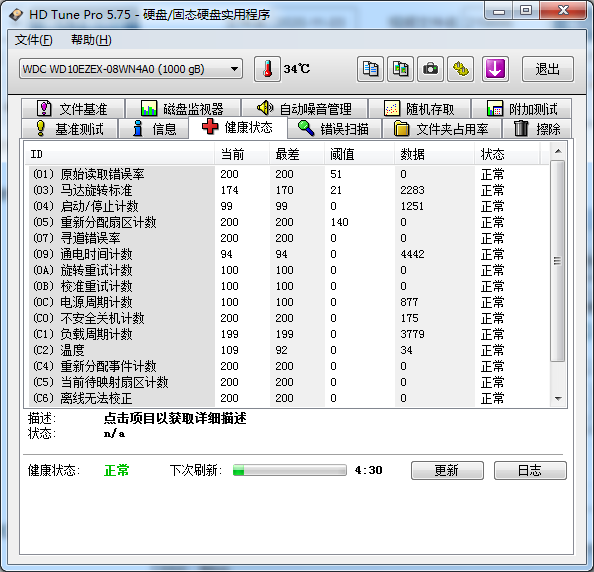Open the 错误扫描 tab

point(334,129)
